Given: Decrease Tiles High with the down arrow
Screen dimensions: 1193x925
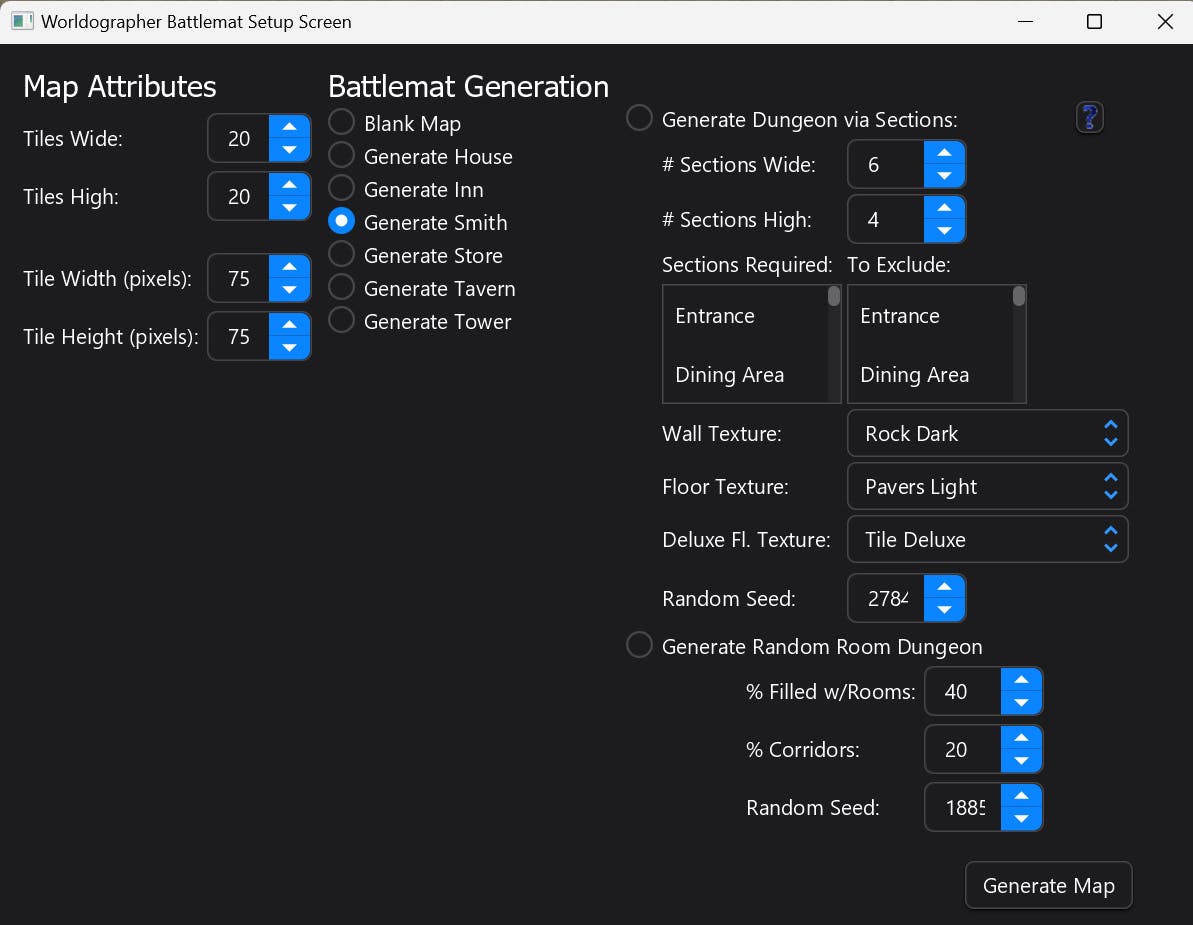Looking at the screenshot, I should (x=289, y=208).
